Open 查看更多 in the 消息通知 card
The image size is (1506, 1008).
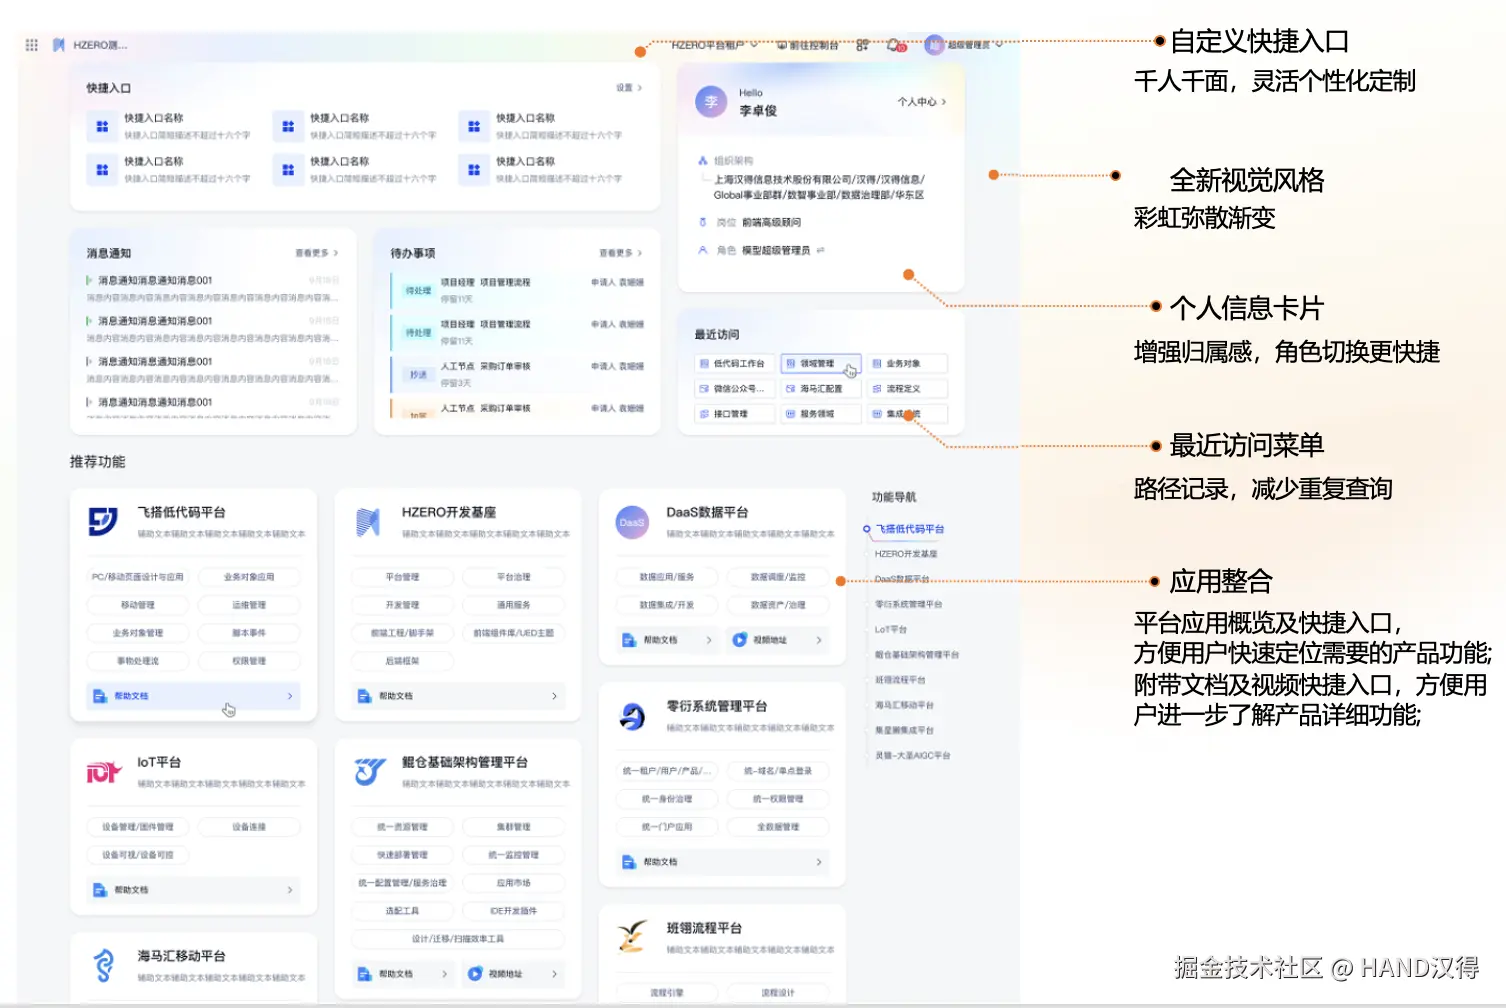pos(317,253)
